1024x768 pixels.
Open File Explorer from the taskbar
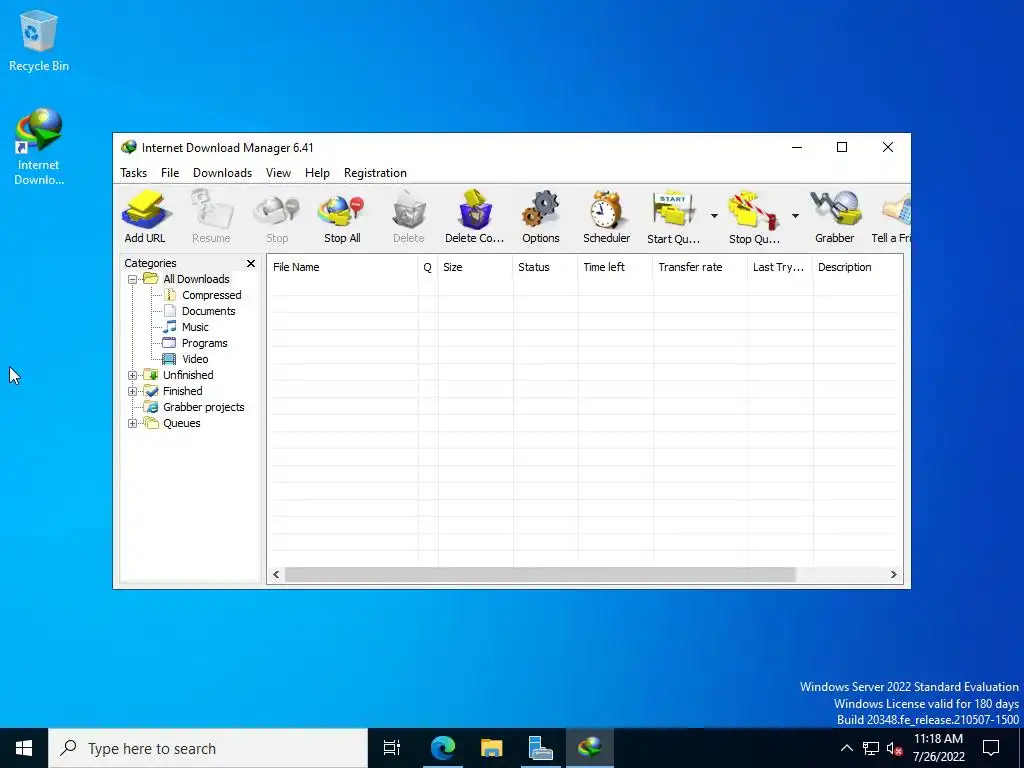click(491, 748)
